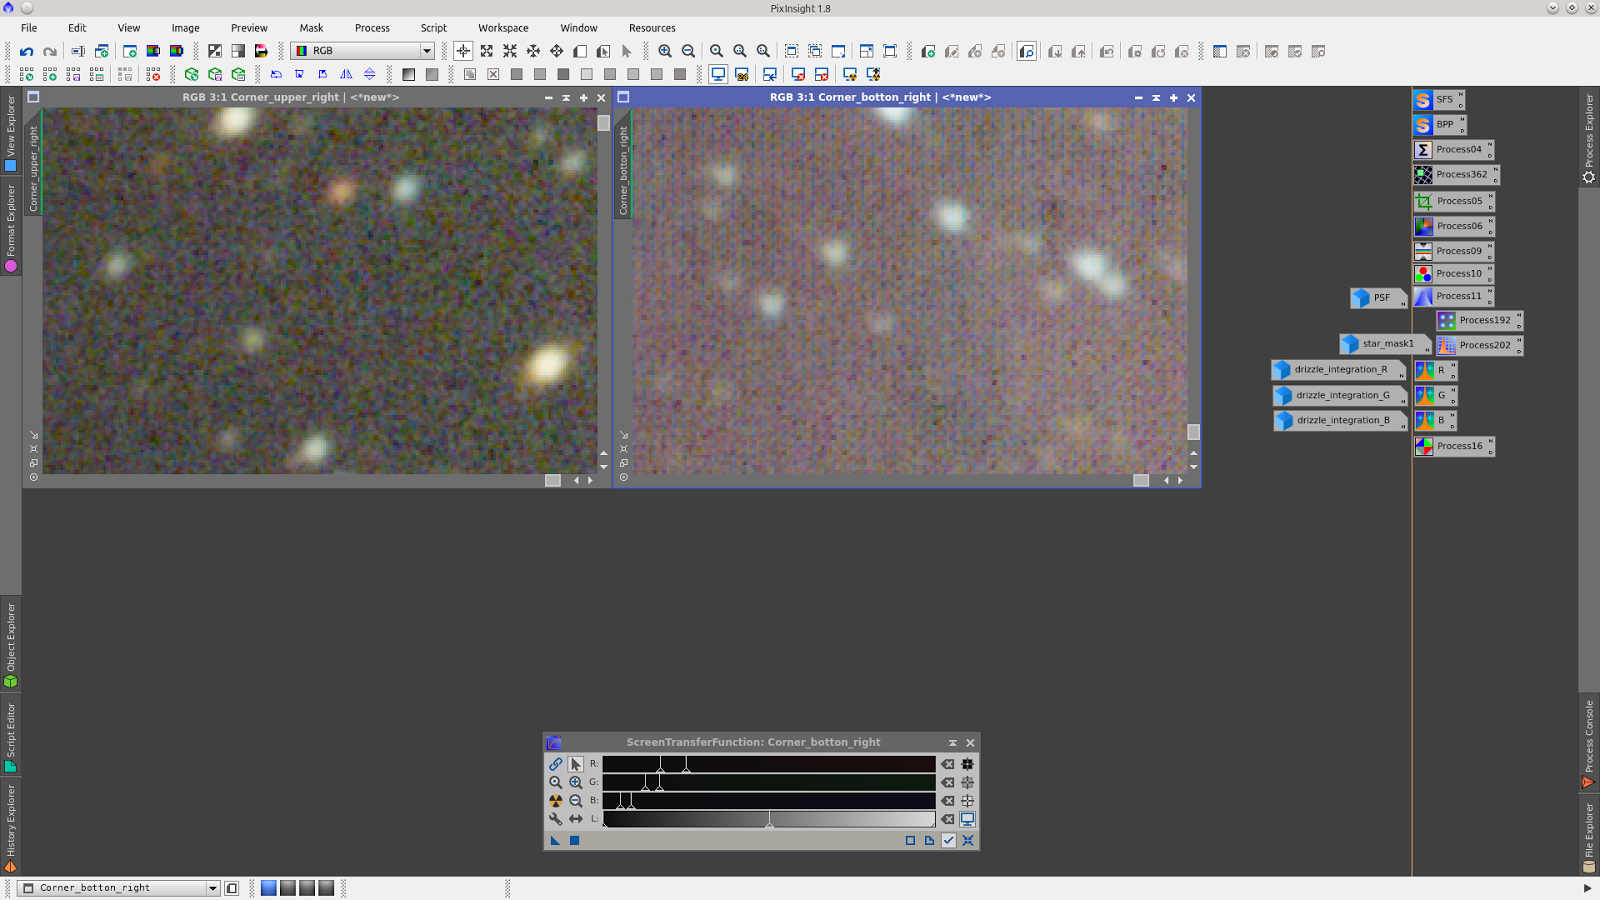Viewport: 1600px width, 900px height.
Task: Open the Workspace menu
Action: 503,28
